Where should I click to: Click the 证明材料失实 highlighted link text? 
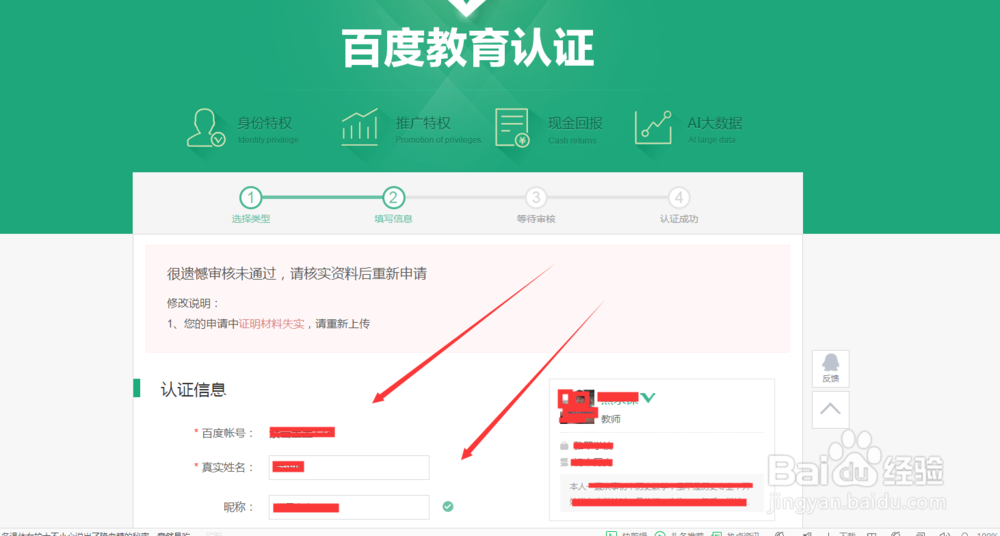click(x=272, y=324)
